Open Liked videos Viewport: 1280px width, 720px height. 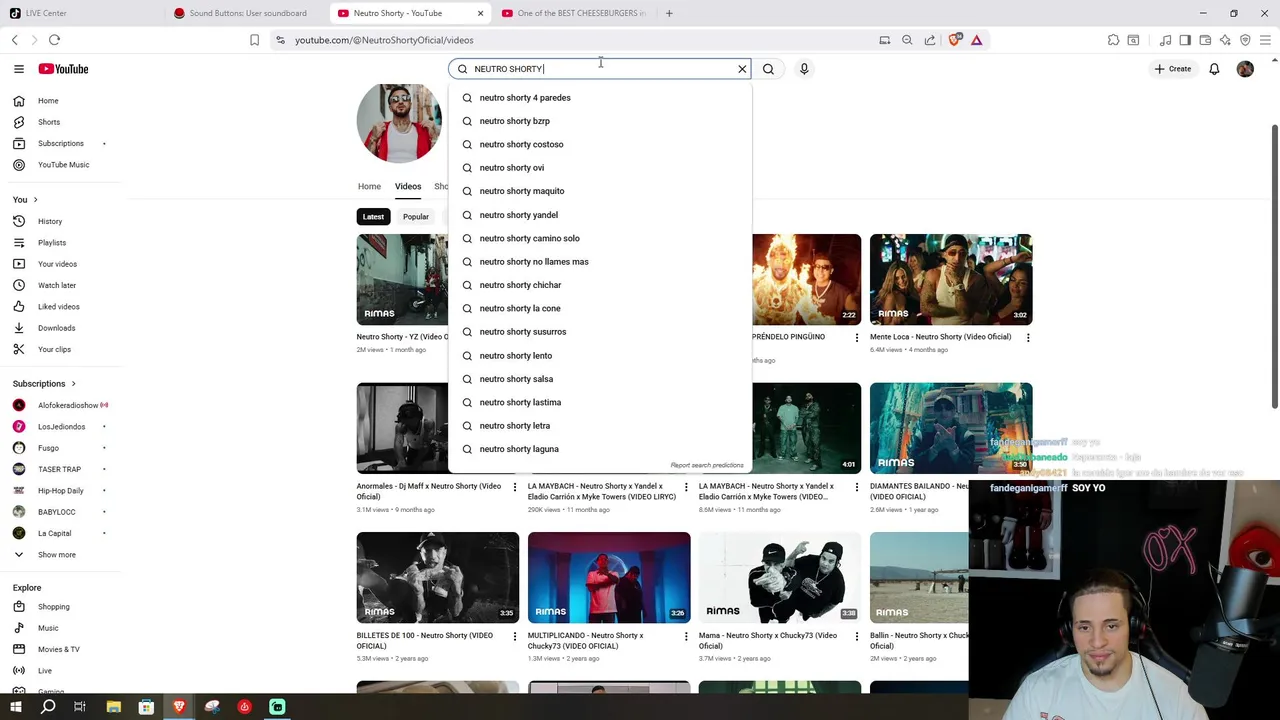(60, 307)
